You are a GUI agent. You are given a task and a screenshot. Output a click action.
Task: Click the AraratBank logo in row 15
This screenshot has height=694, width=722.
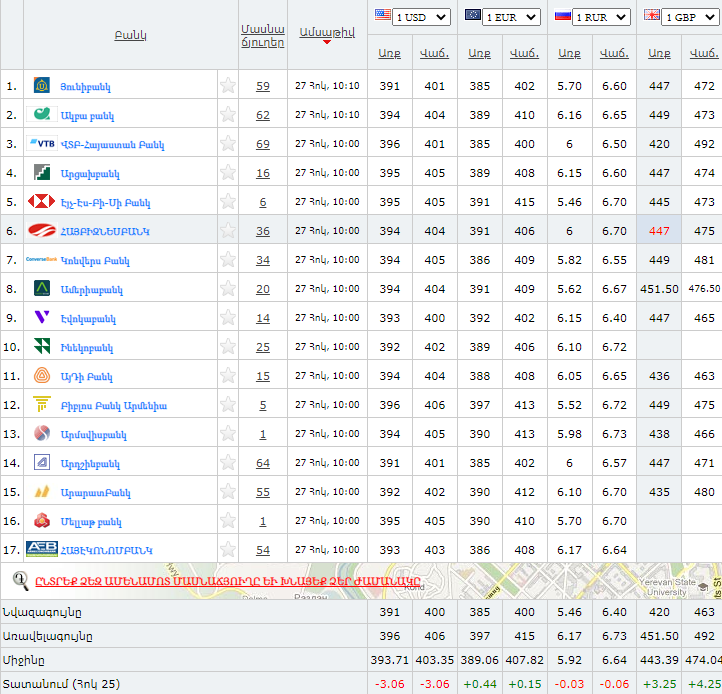tap(42, 491)
